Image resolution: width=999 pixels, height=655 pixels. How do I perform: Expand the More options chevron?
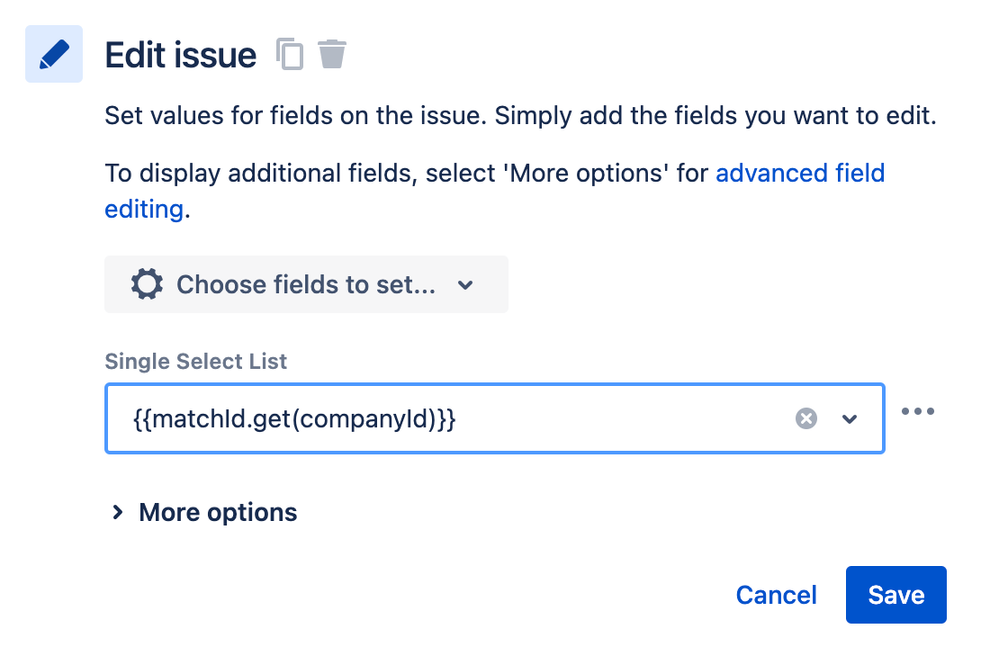coord(118,512)
